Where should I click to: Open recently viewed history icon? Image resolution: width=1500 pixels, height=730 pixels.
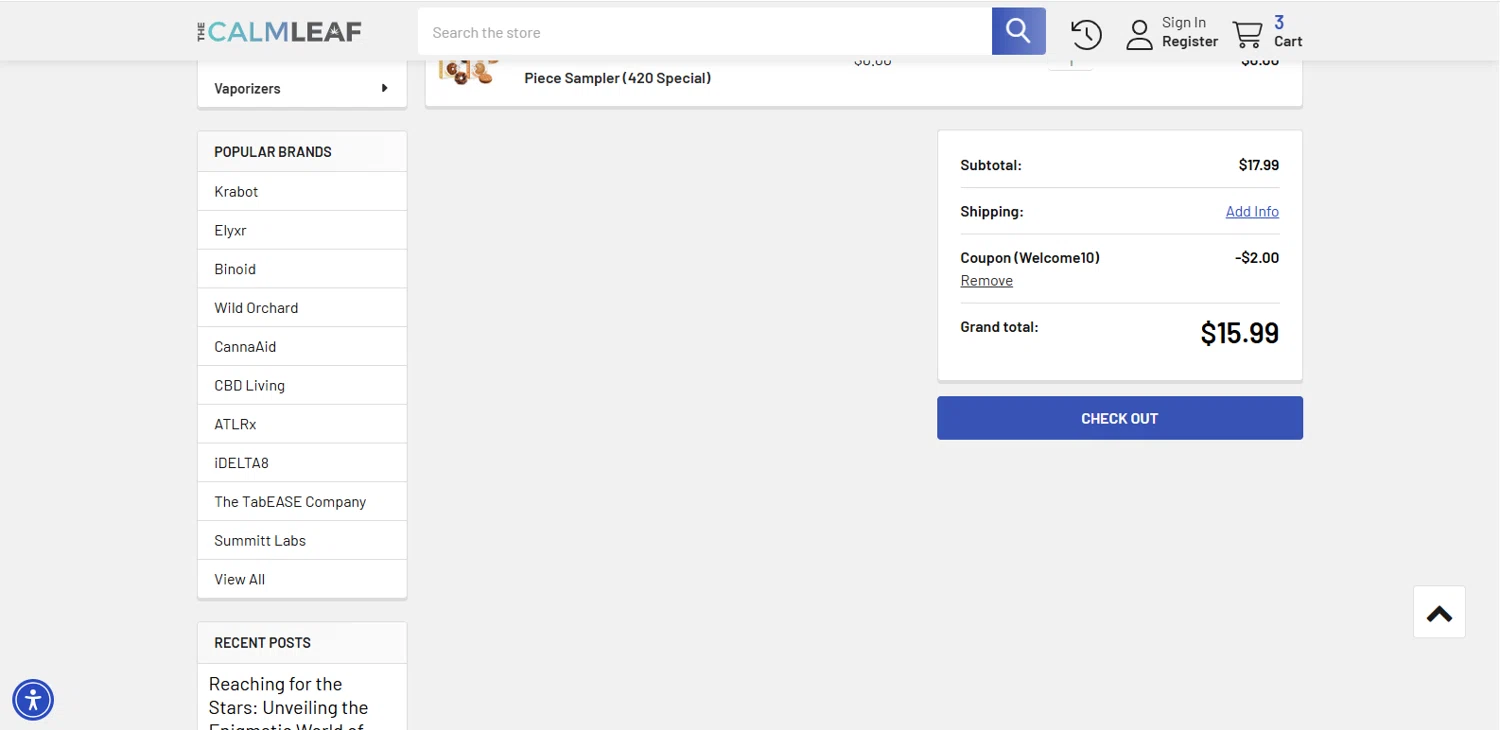[1086, 34]
